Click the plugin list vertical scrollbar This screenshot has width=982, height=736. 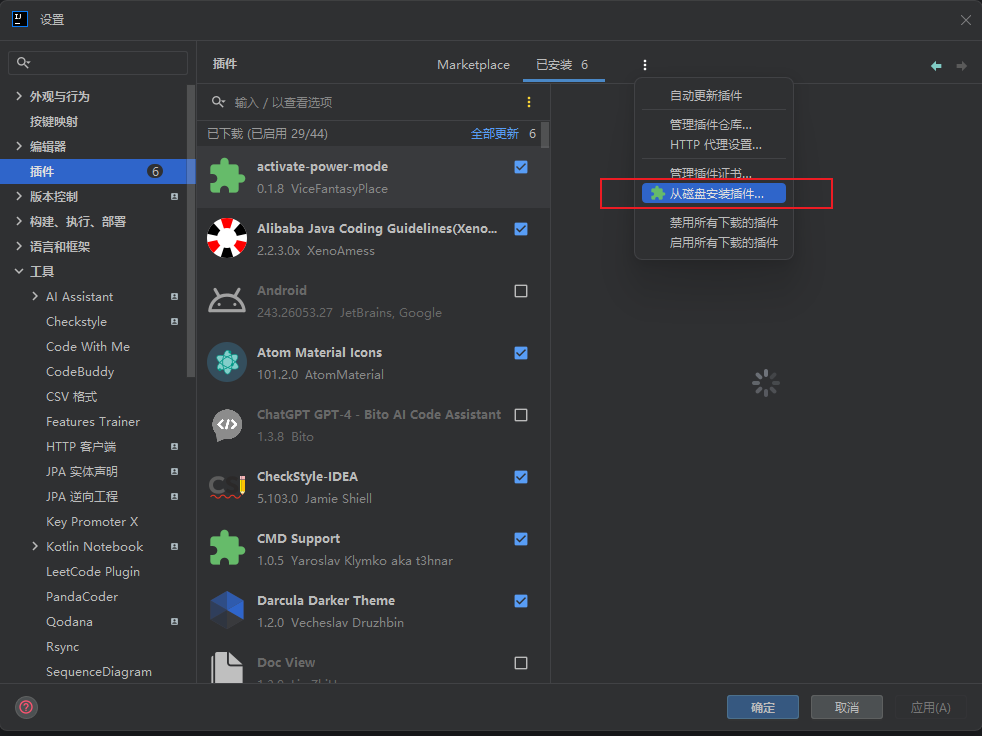(x=545, y=135)
